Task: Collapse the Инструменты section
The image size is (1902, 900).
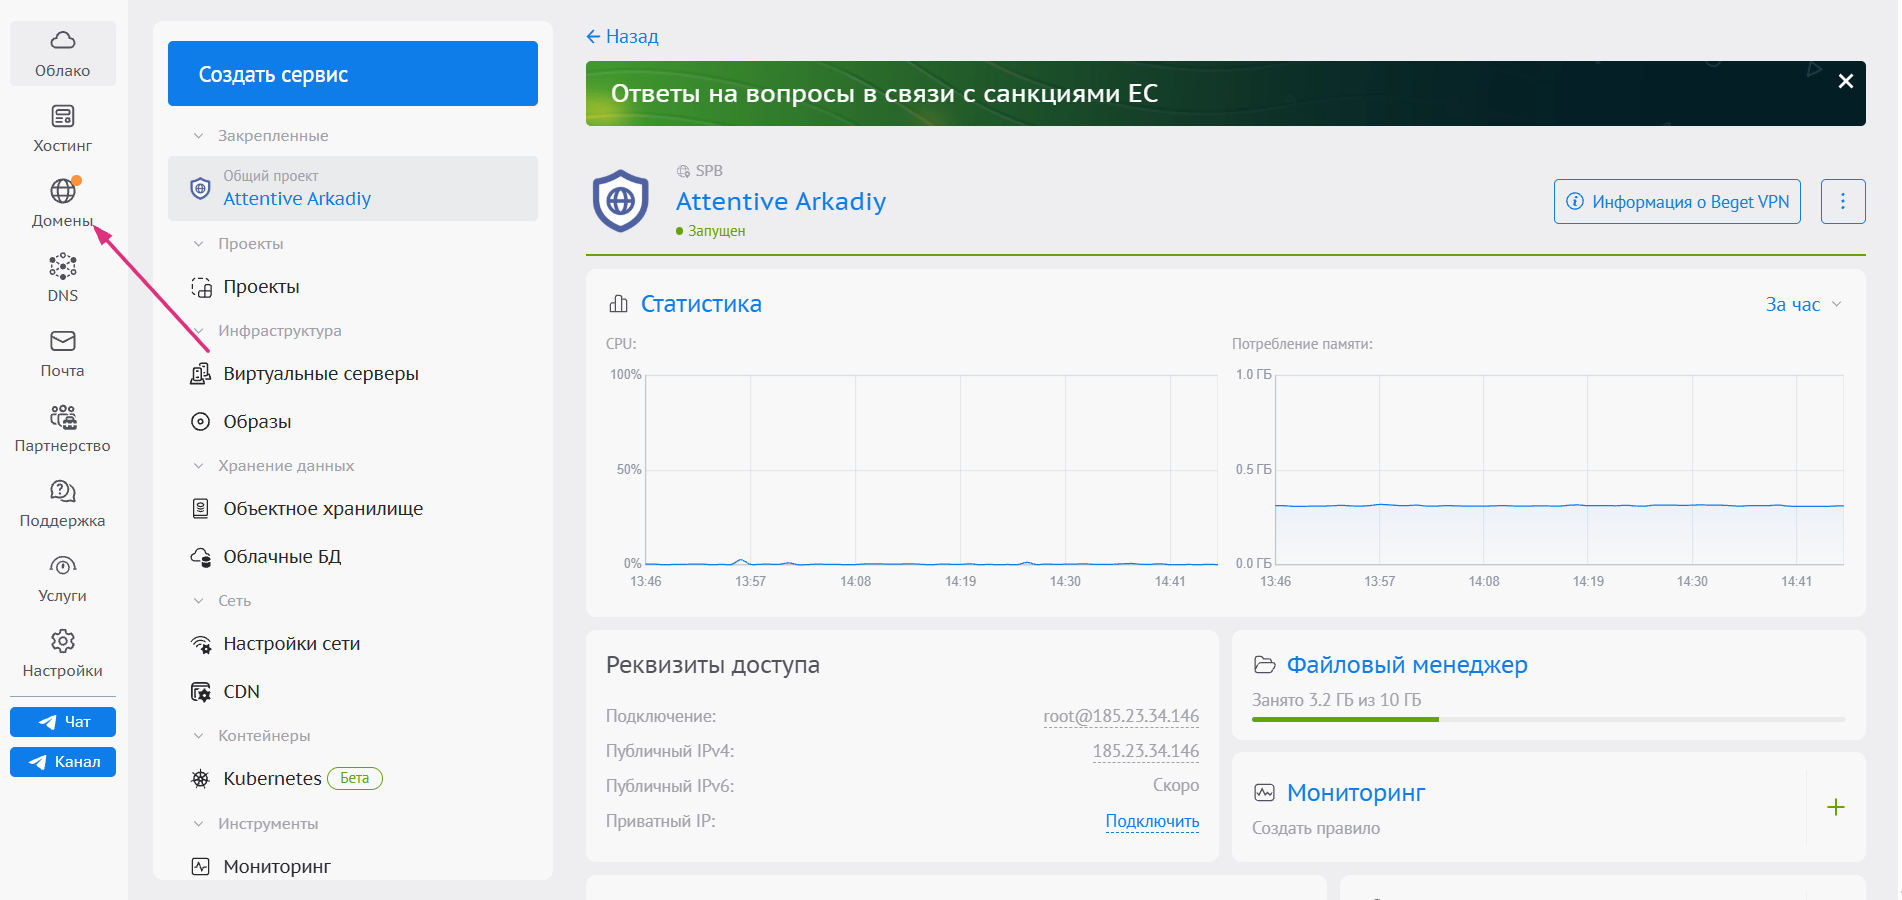Action: (198, 824)
